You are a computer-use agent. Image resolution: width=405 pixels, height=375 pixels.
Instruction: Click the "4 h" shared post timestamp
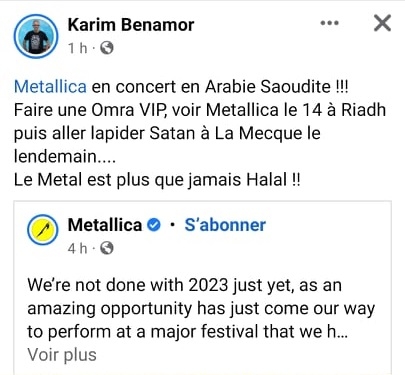pos(77,248)
